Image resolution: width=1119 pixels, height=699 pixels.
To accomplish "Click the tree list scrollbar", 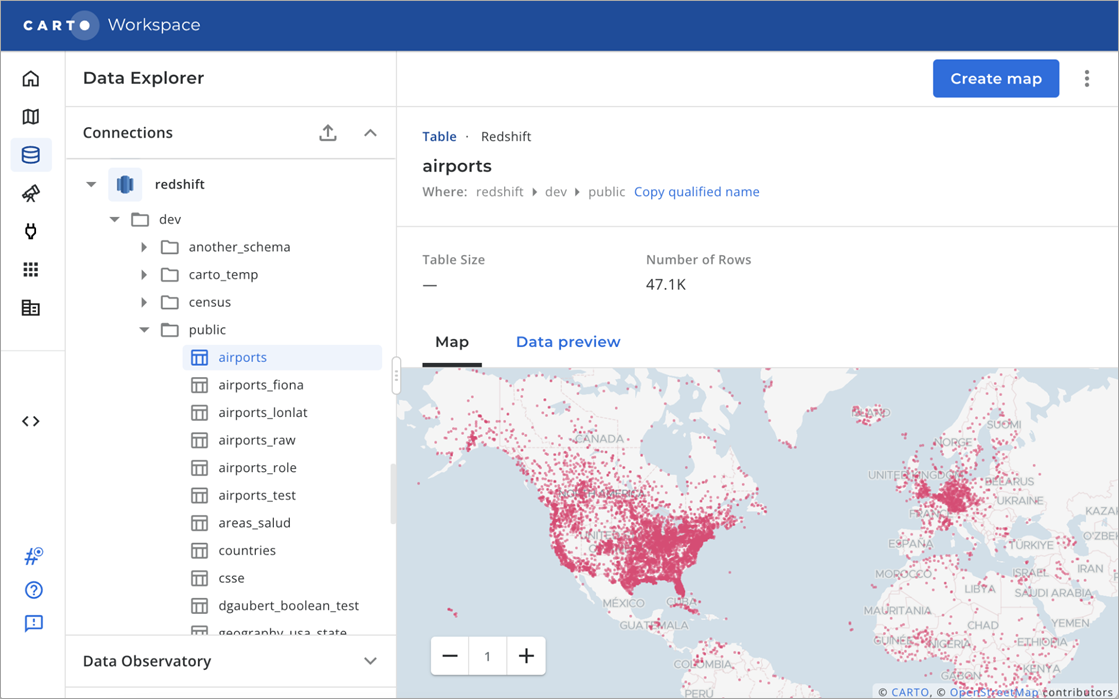I will (392, 494).
